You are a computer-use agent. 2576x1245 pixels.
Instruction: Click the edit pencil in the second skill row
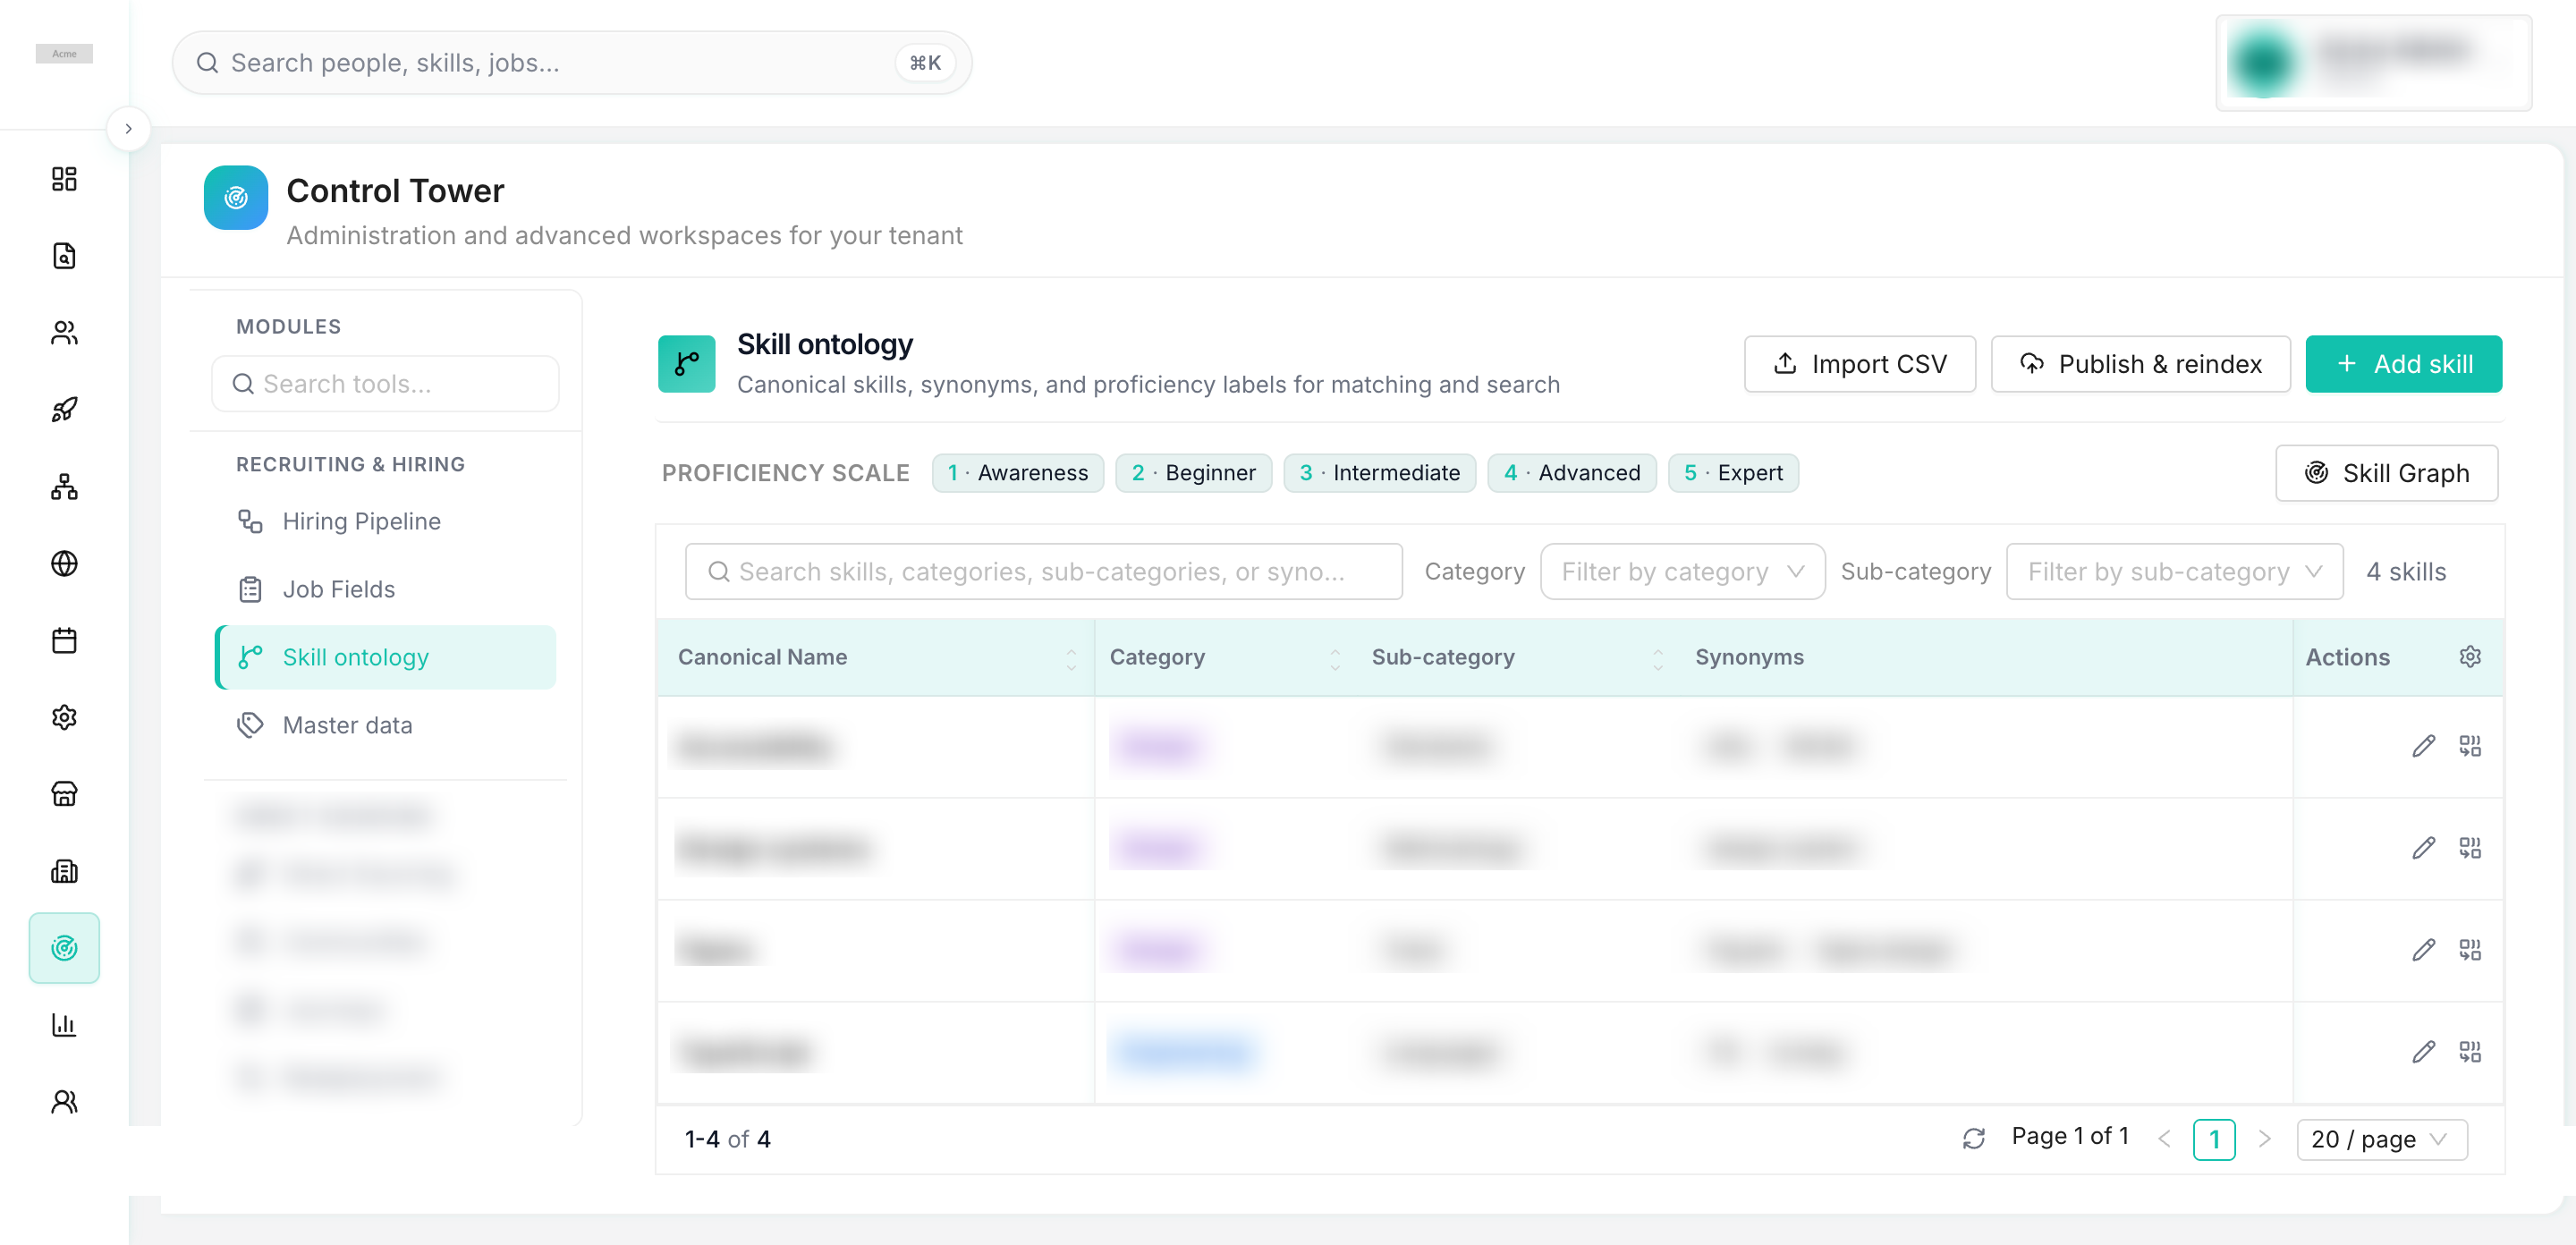(x=2423, y=848)
